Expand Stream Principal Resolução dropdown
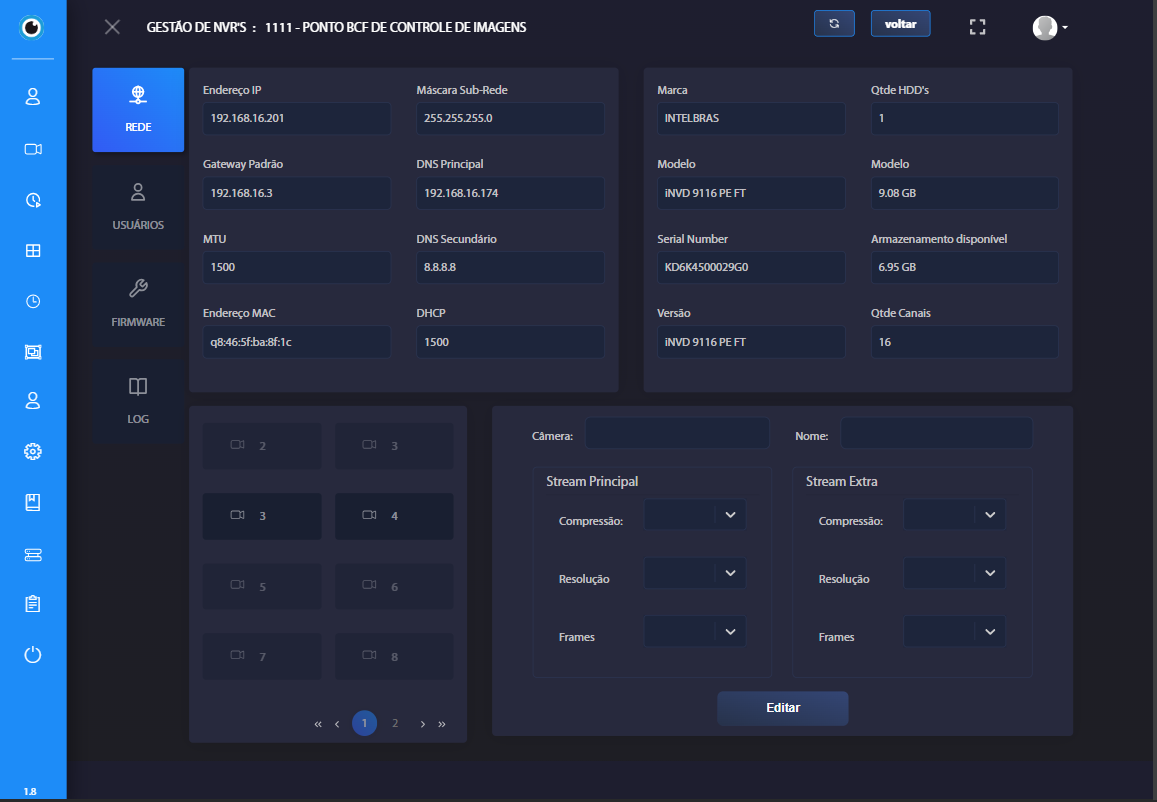 (x=694, y=573)
